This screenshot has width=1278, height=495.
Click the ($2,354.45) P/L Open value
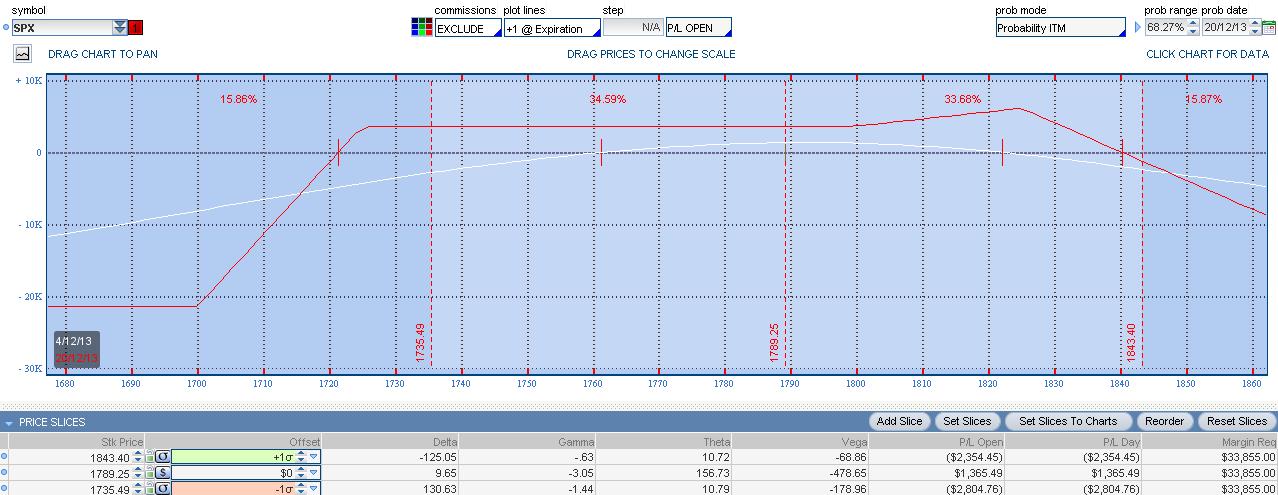[x=974, y=457]
